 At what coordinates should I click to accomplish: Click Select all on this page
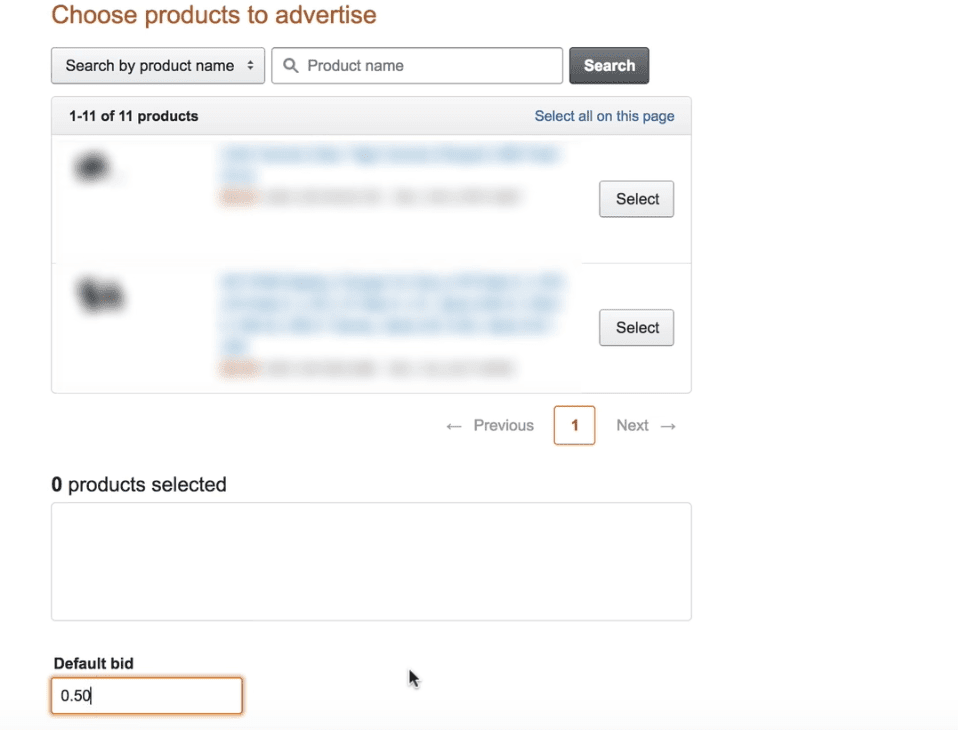point(604,115)
